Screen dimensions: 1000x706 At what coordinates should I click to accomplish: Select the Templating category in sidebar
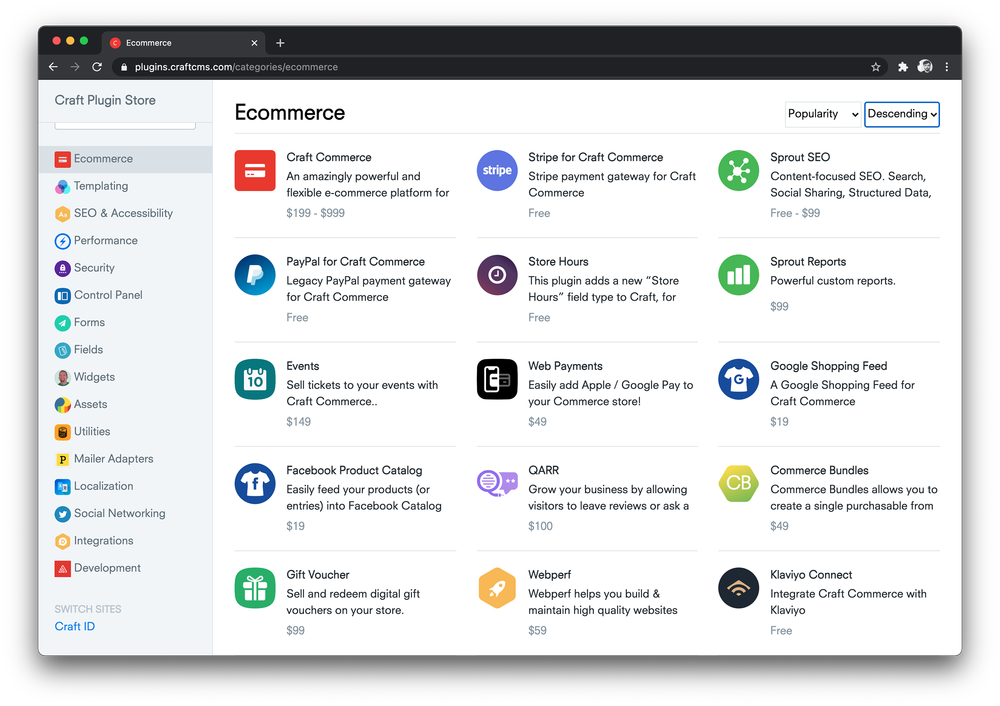(101, 186)
